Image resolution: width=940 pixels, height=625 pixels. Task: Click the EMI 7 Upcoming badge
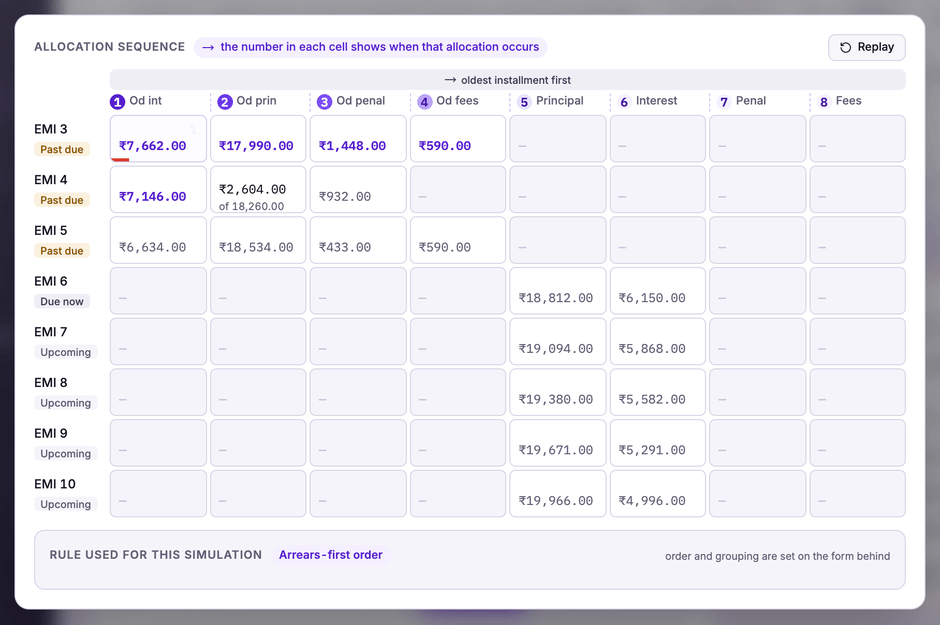pos(65,352)
